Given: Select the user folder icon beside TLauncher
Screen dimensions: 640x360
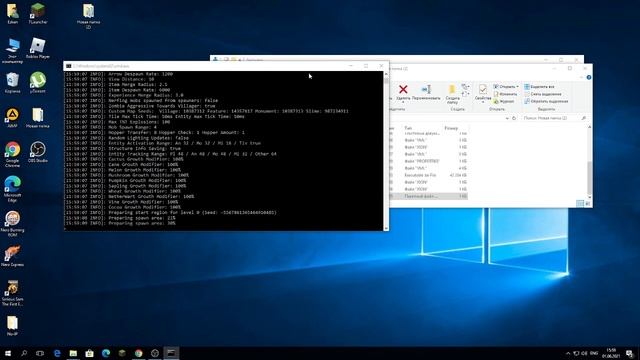Looking at the screenshot, I should pos(12,13).
